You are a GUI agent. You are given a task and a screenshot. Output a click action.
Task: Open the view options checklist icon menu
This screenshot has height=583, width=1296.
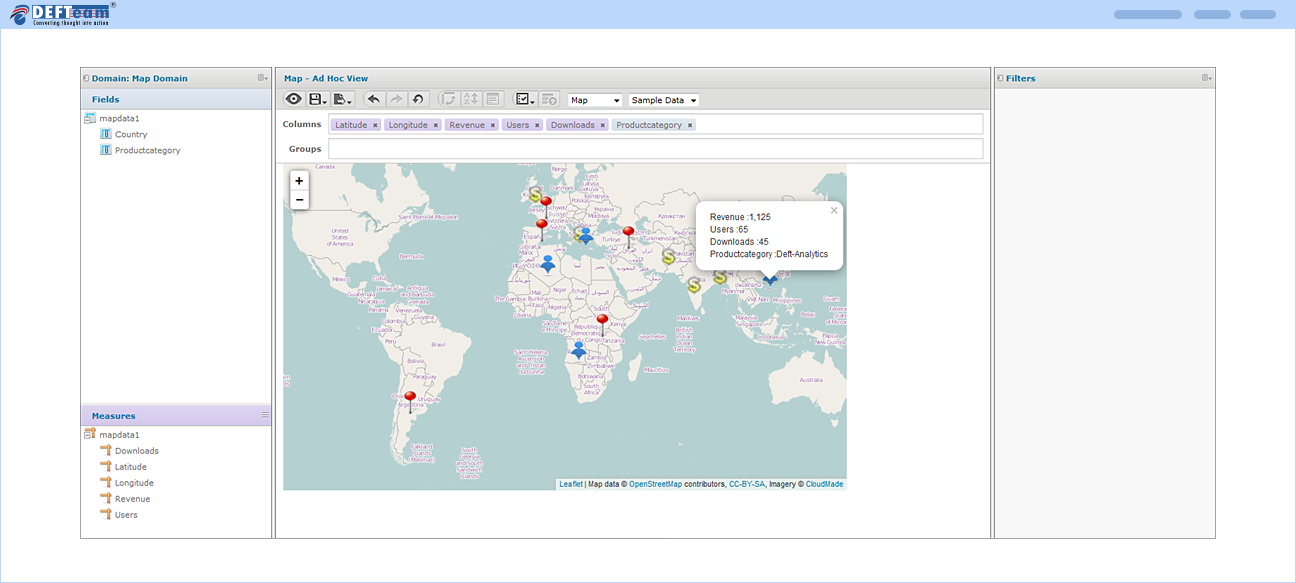[x=525, y=99]
